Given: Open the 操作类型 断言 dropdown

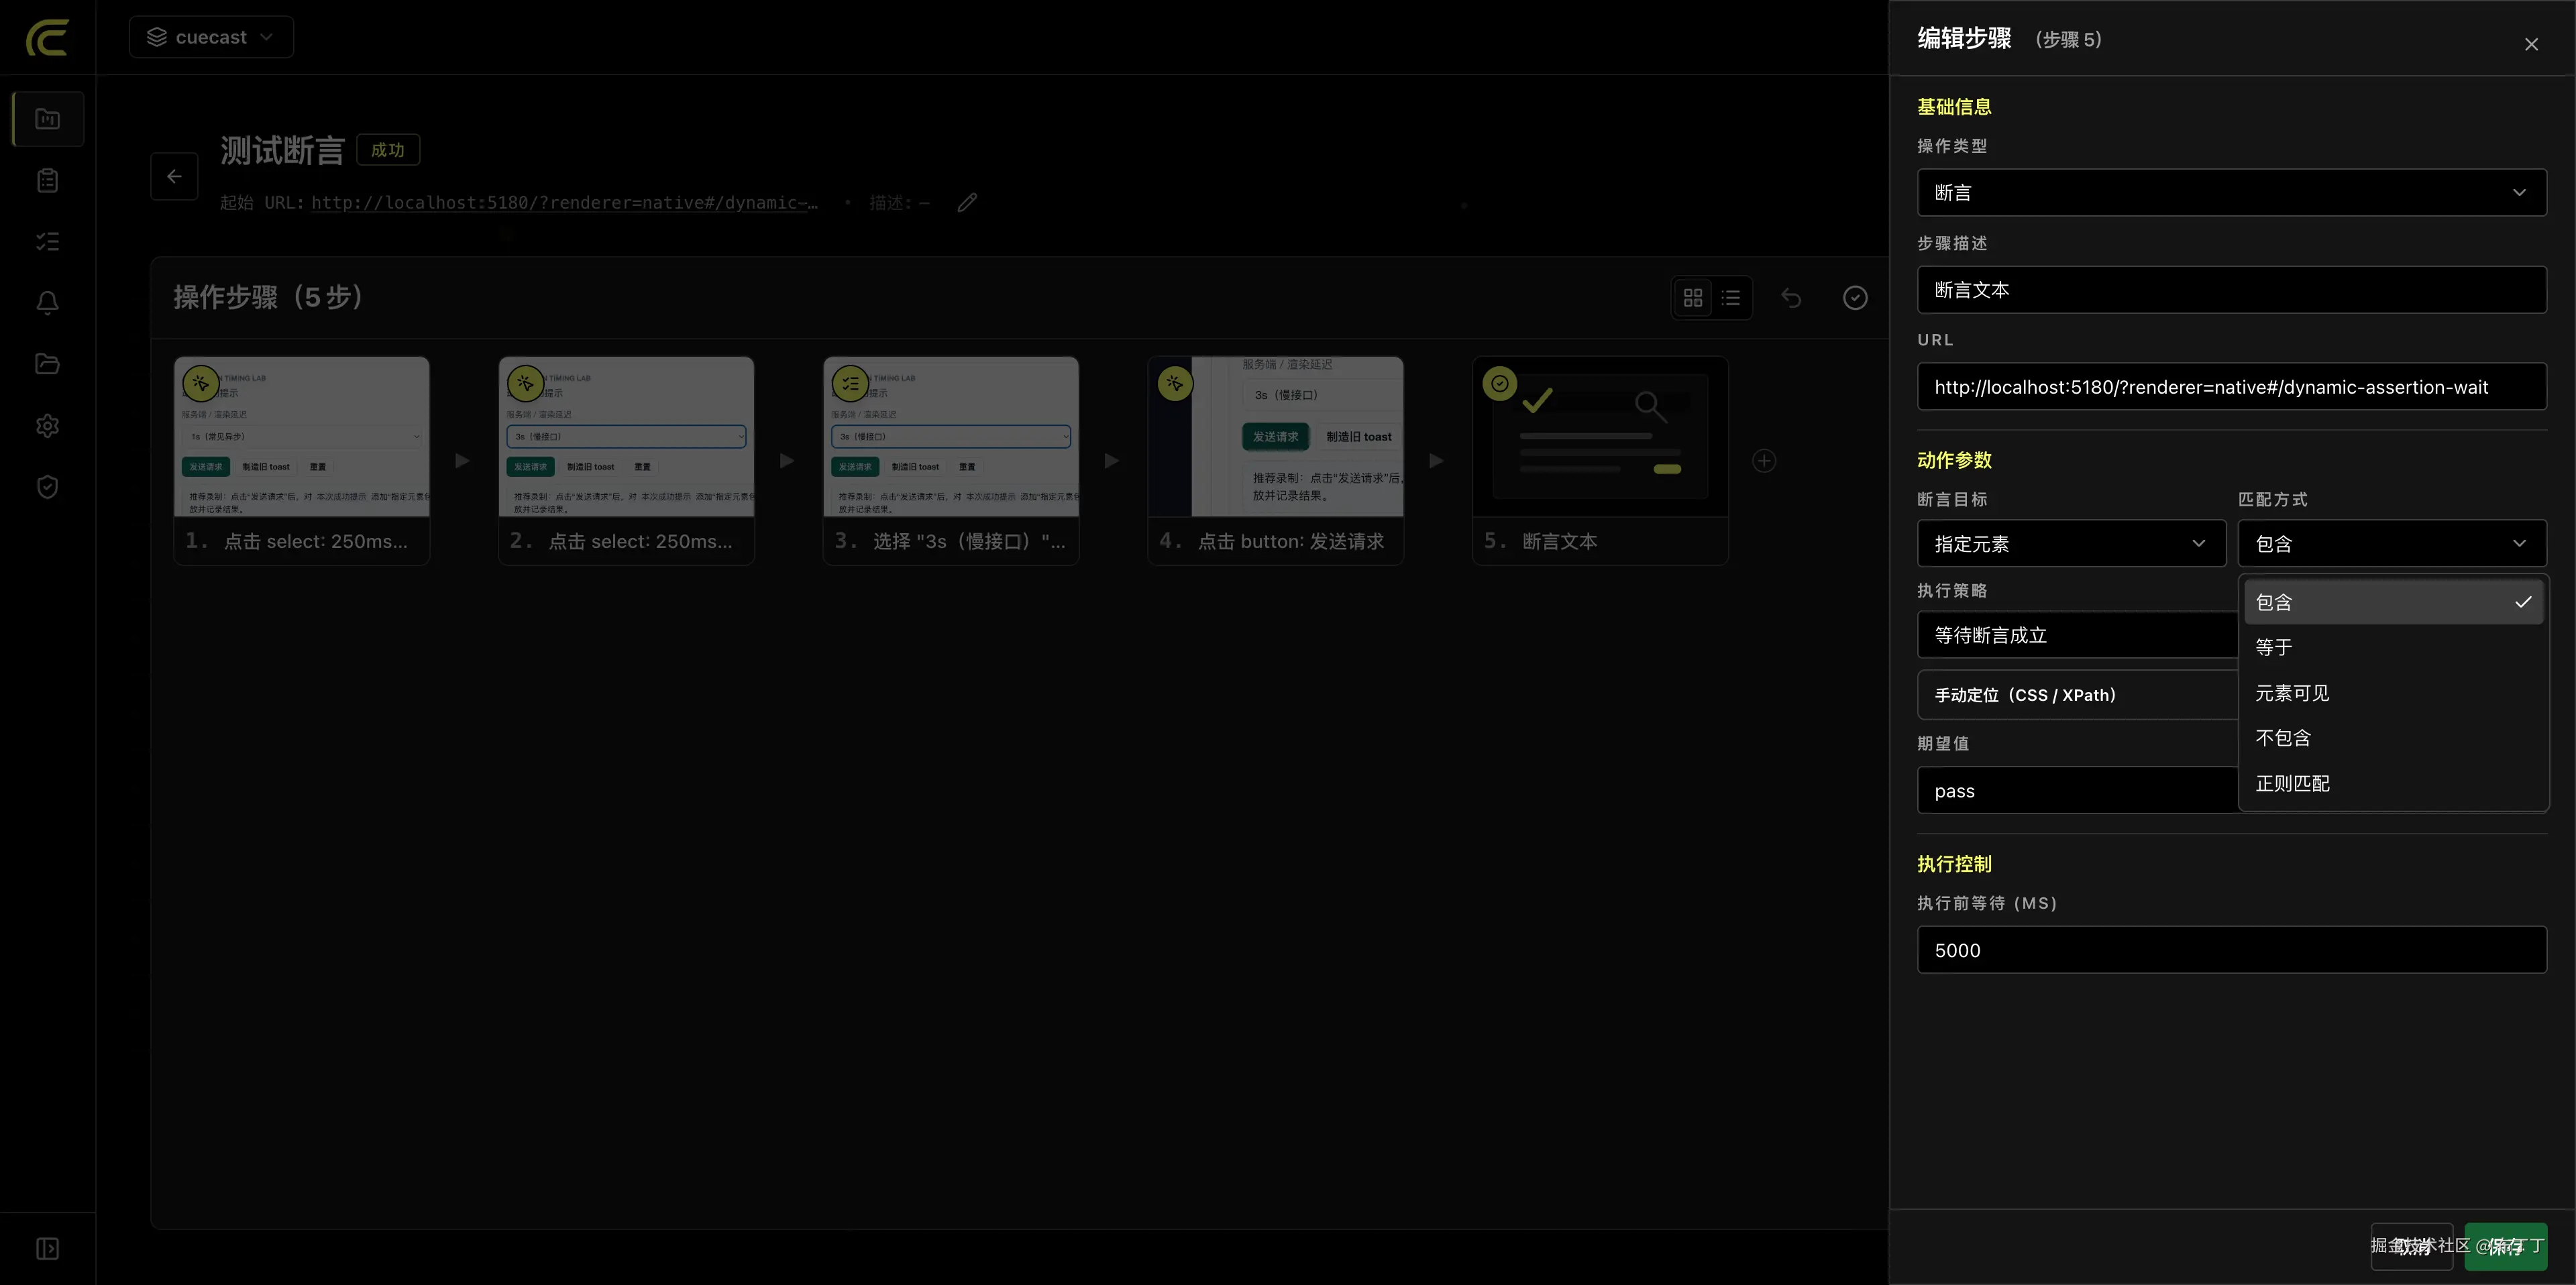Looking at the screenshot, I should (x=2231, y=192).
